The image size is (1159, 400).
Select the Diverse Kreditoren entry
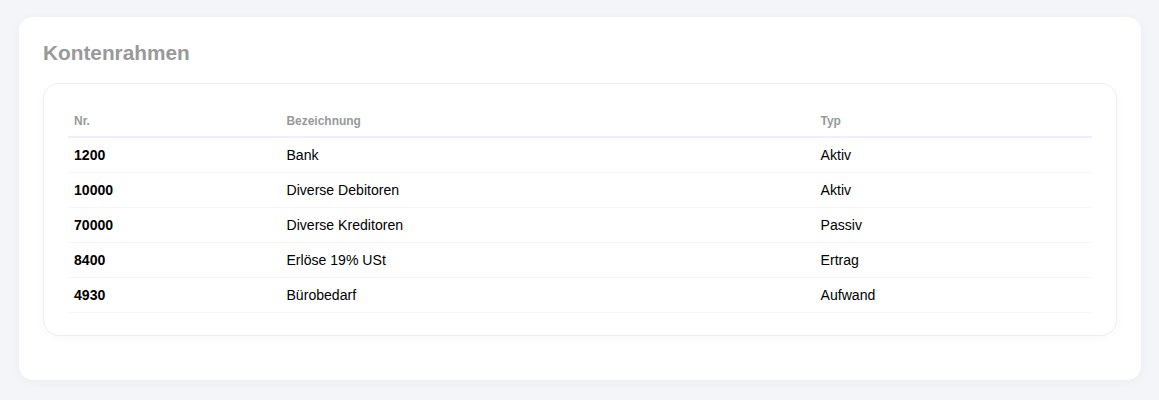[x=344, y=225]
